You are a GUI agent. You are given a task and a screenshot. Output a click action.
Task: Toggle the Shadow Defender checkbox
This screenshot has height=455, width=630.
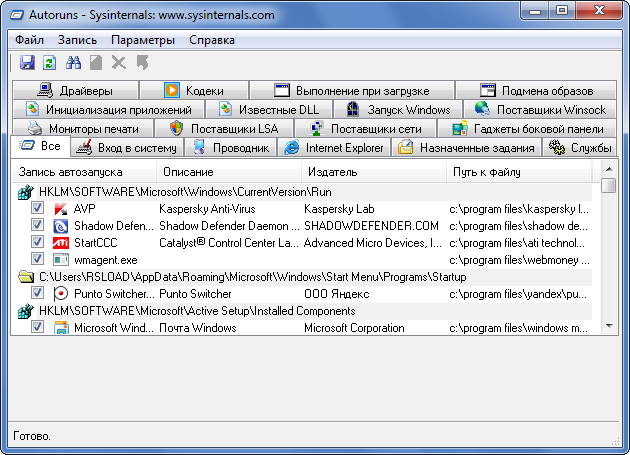37,225
